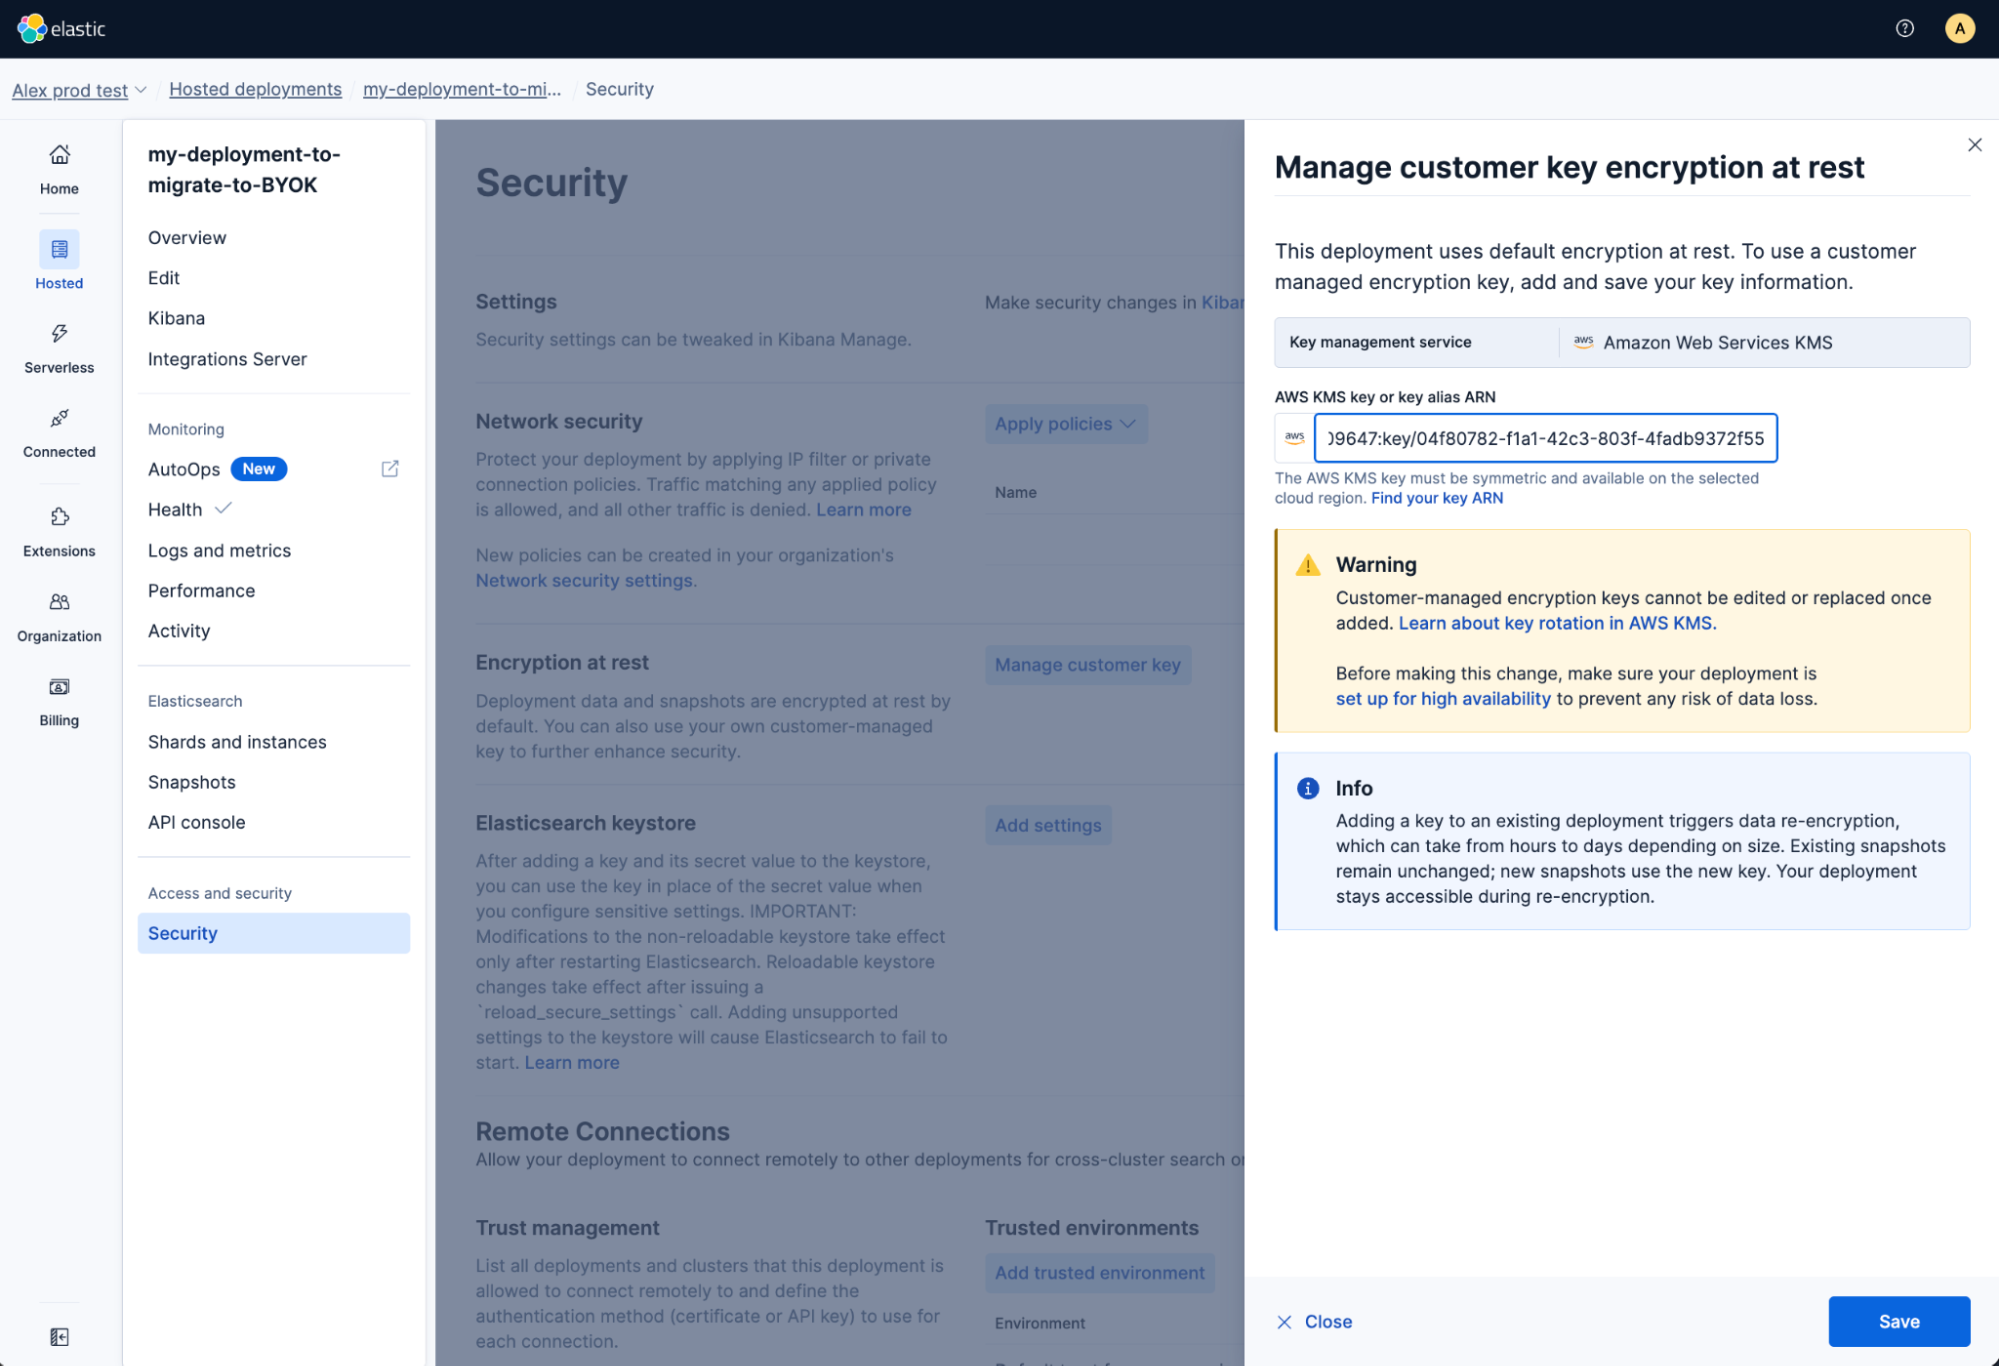Open Shards and instances menu item
The width and height of the screenshot is (1999, 1366).
[x=237, y=742]
